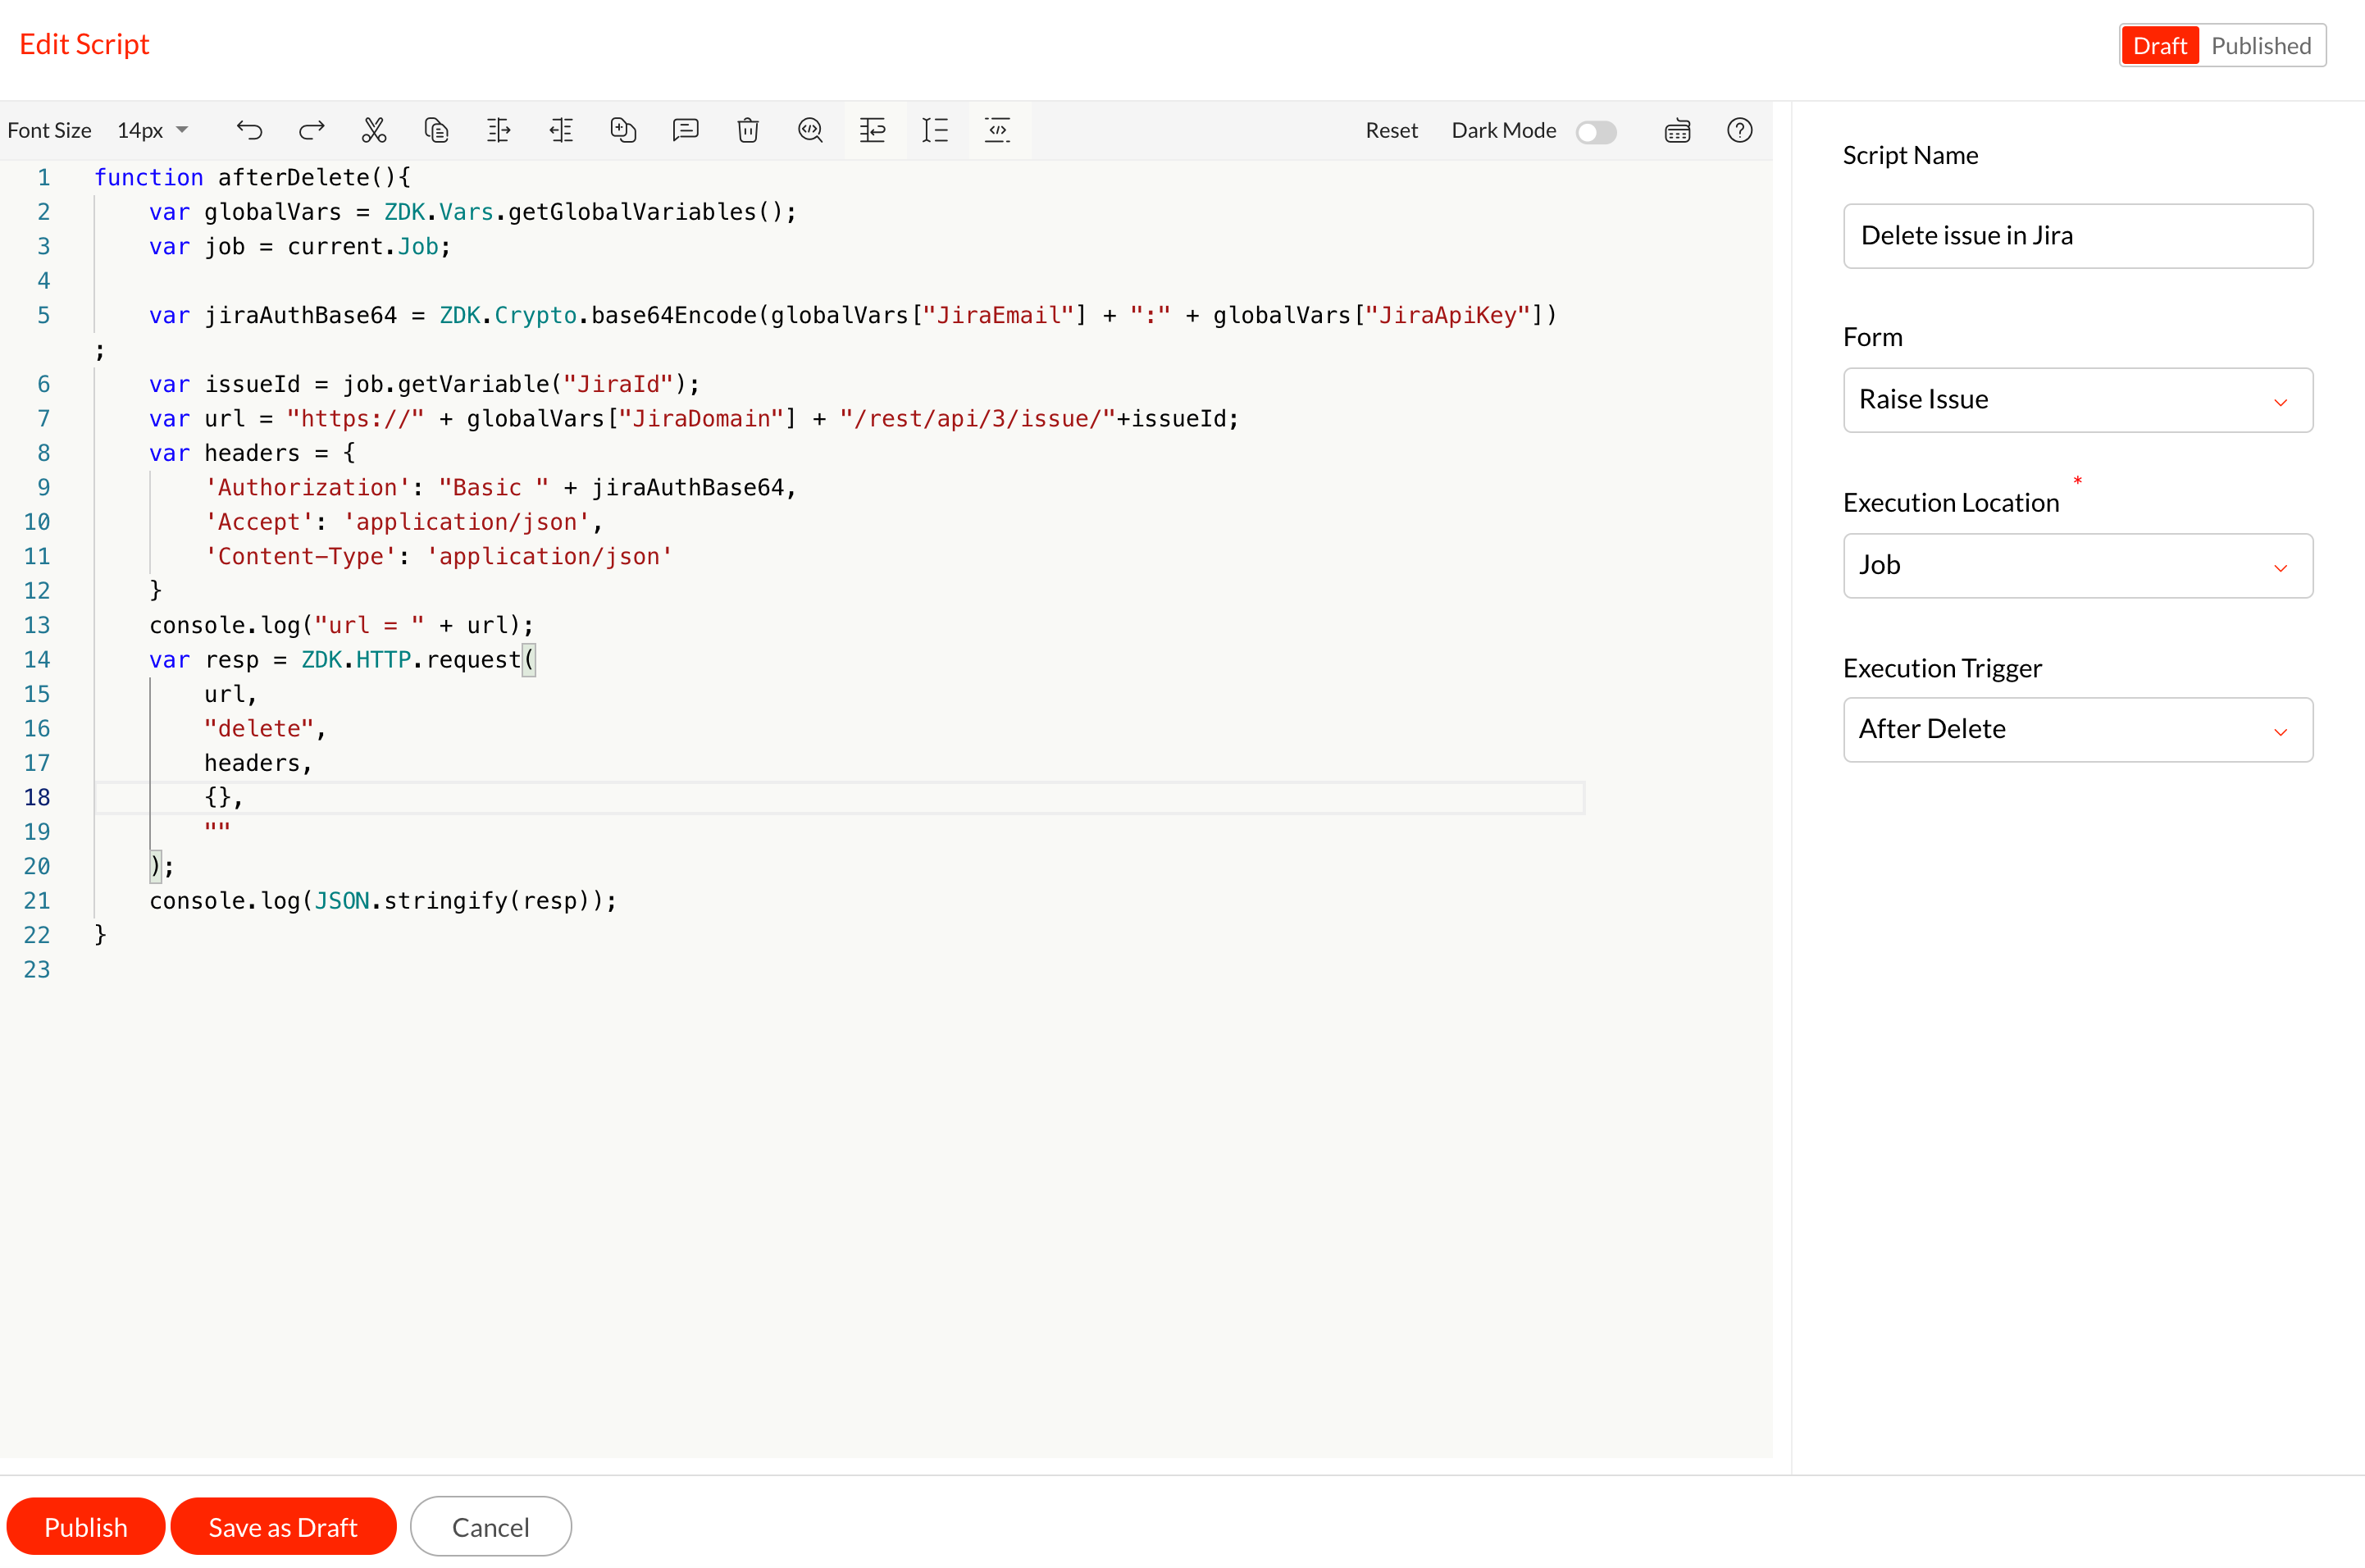
Task: Click line number 14 in gutter
Action: click(37, 659)
